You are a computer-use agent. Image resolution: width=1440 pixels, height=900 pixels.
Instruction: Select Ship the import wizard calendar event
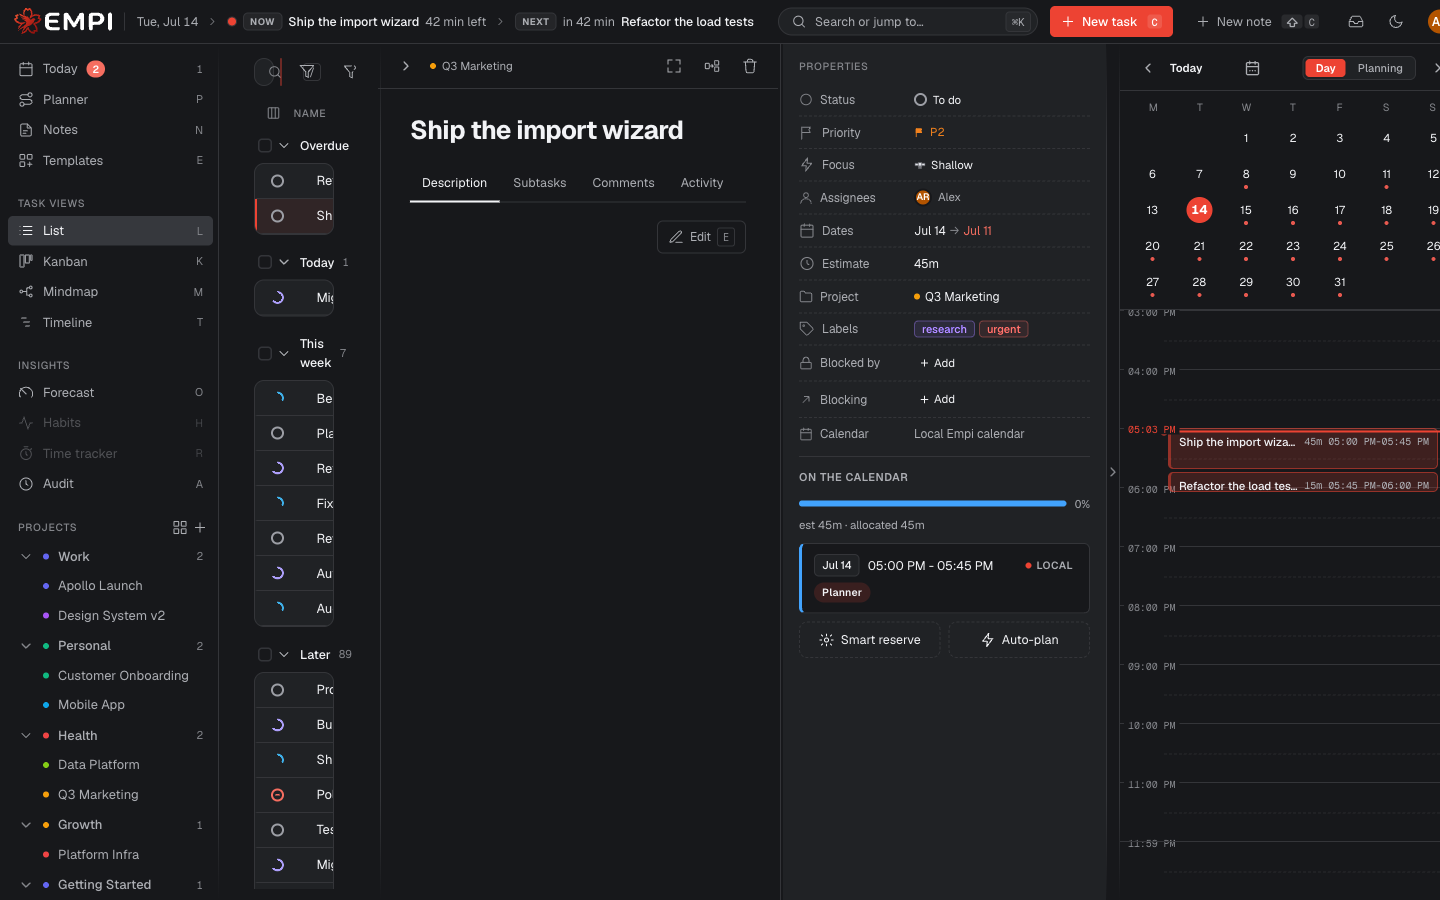(1303, 448)
